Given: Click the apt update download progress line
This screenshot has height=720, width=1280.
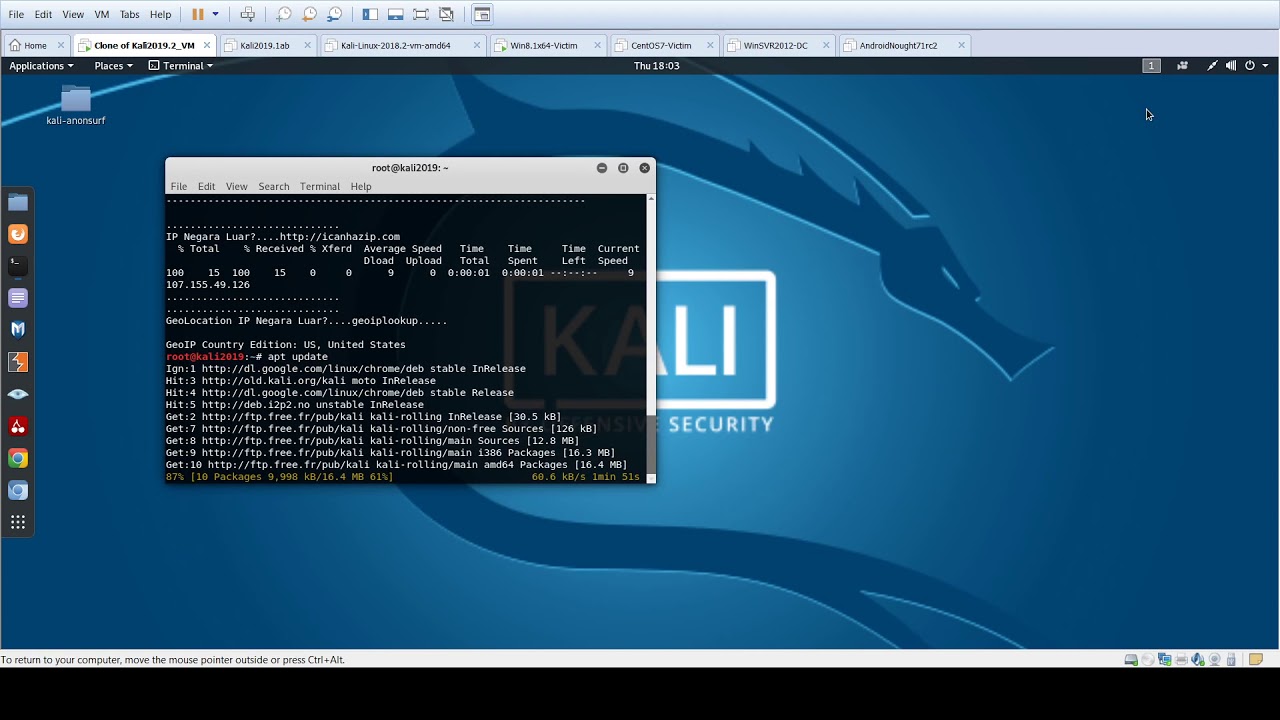Looking at the screenshot, I should click(x=403, y=477).
